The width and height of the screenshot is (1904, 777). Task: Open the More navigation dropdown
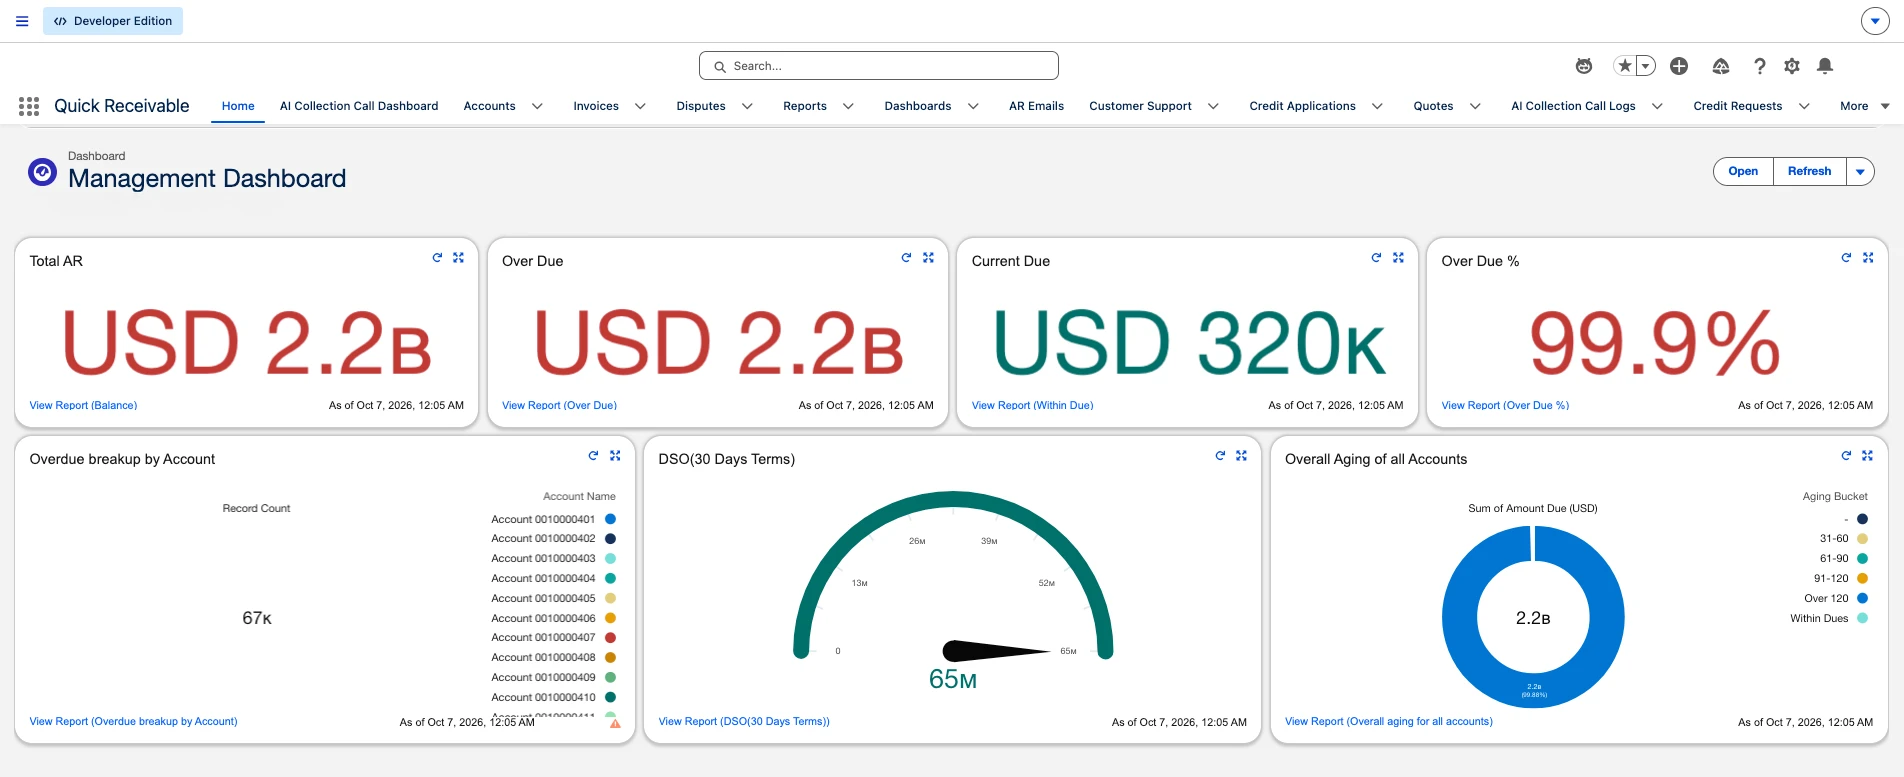(1865, 106)
